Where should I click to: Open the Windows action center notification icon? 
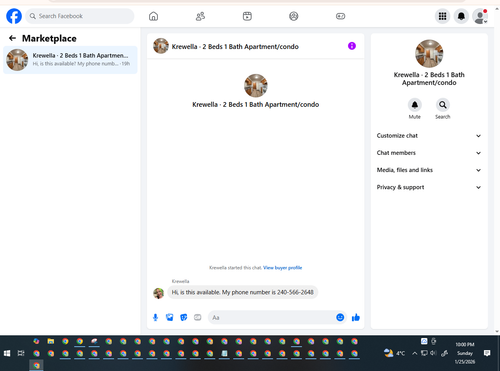coord(487,353)
